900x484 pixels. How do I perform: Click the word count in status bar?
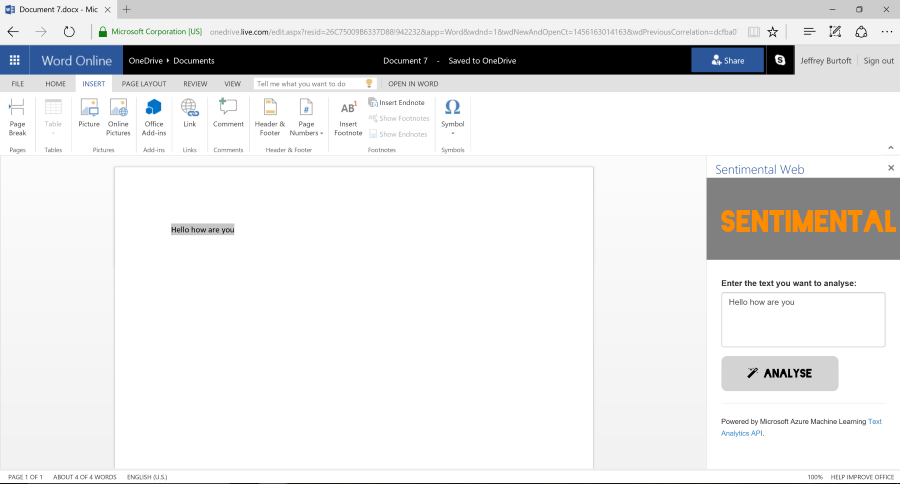point(84,477)
